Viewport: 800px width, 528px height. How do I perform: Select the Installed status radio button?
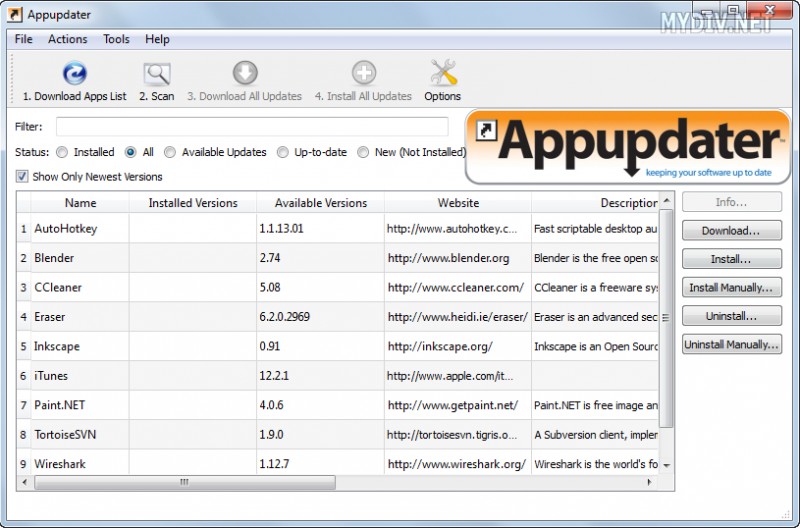pos(62,152)
